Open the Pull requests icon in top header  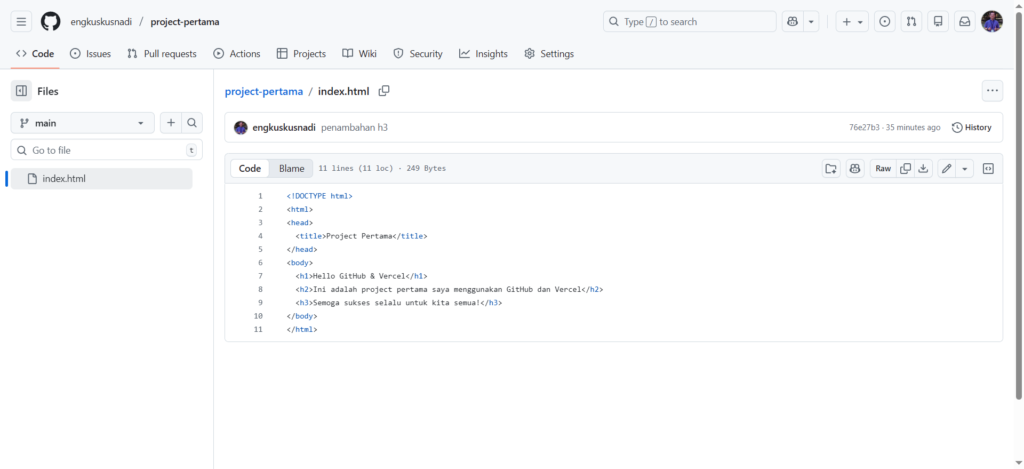(x=911, y=22)
